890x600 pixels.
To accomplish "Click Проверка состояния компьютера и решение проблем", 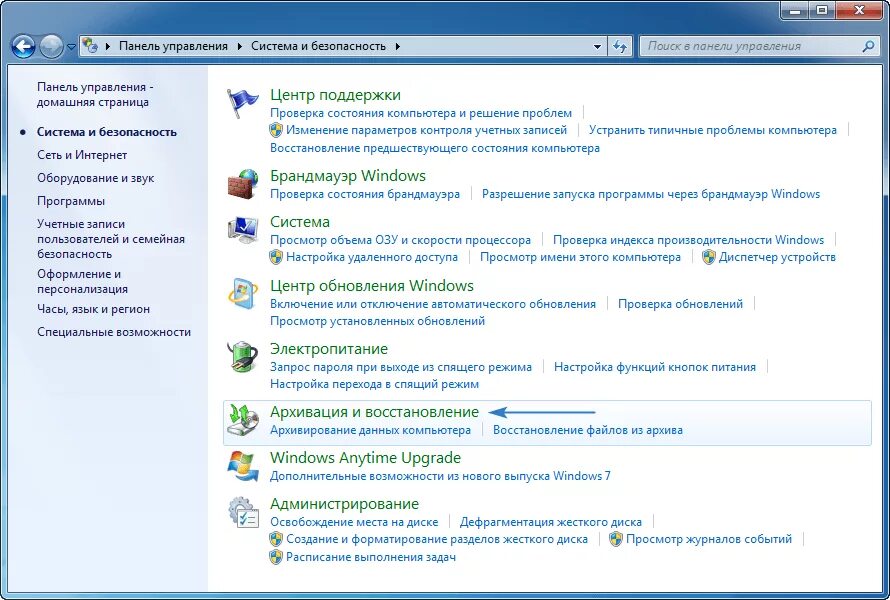I will click(x=421, y=113).
